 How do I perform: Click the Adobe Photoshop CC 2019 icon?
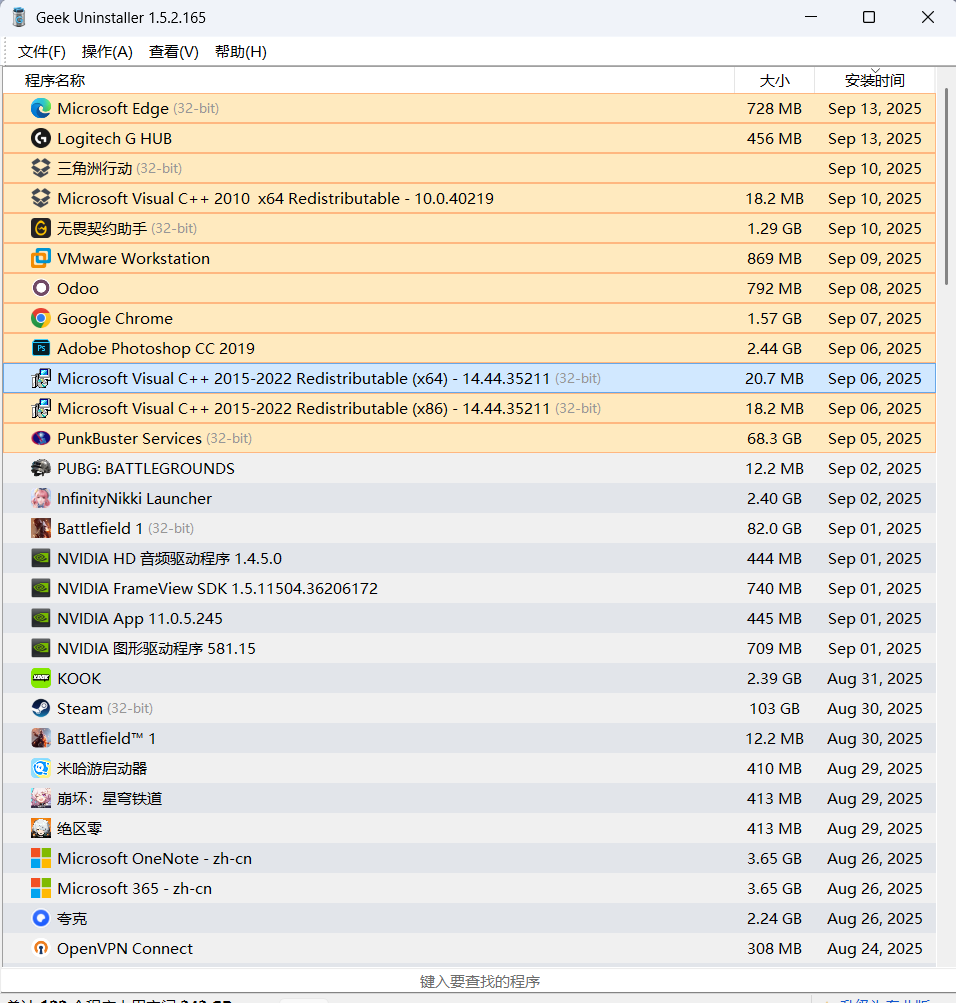tap(41, 348)
